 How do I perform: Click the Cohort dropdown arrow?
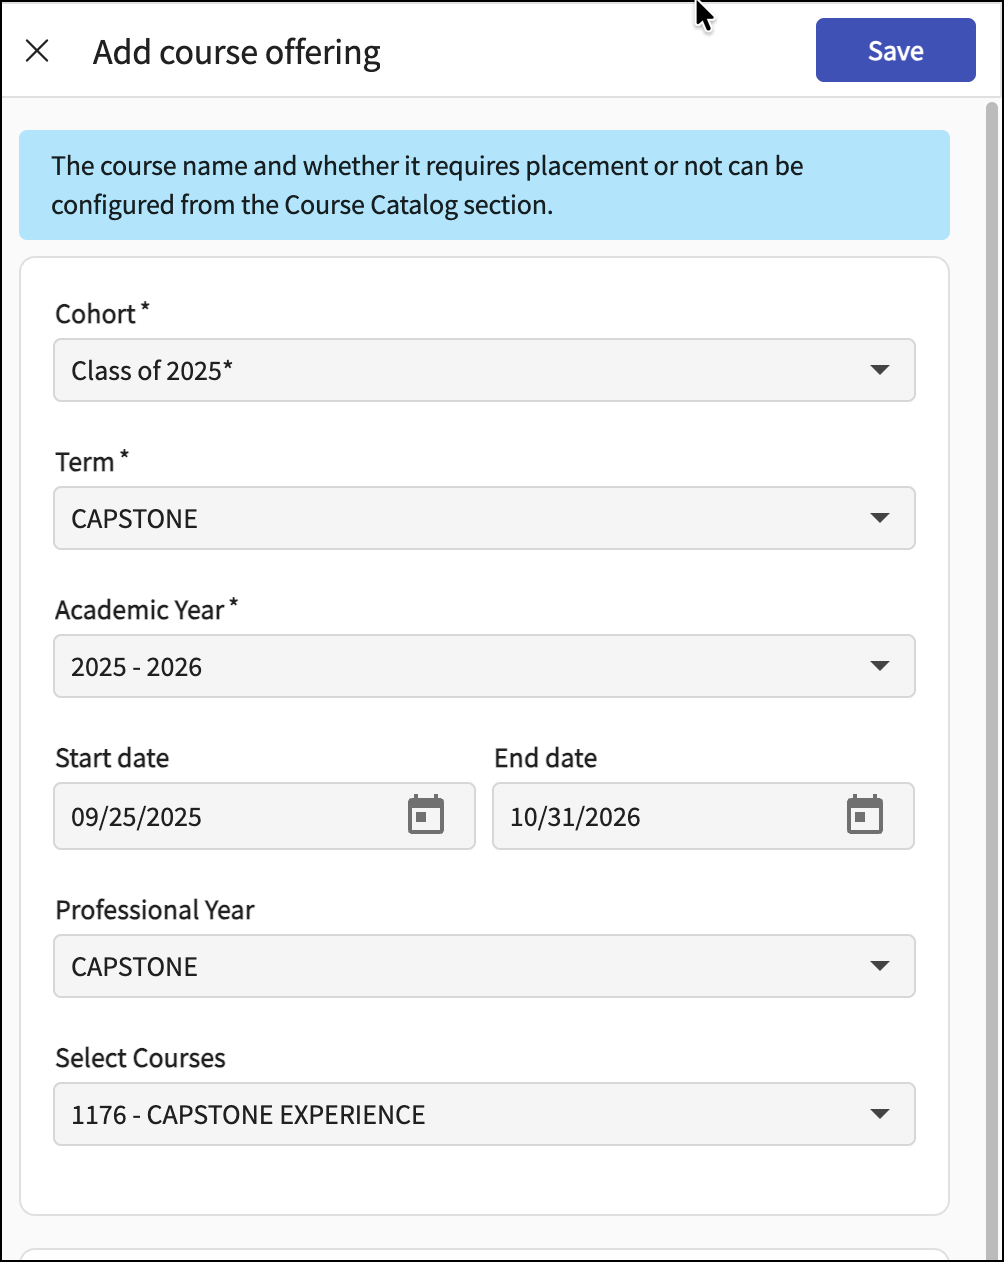[879, 370]
